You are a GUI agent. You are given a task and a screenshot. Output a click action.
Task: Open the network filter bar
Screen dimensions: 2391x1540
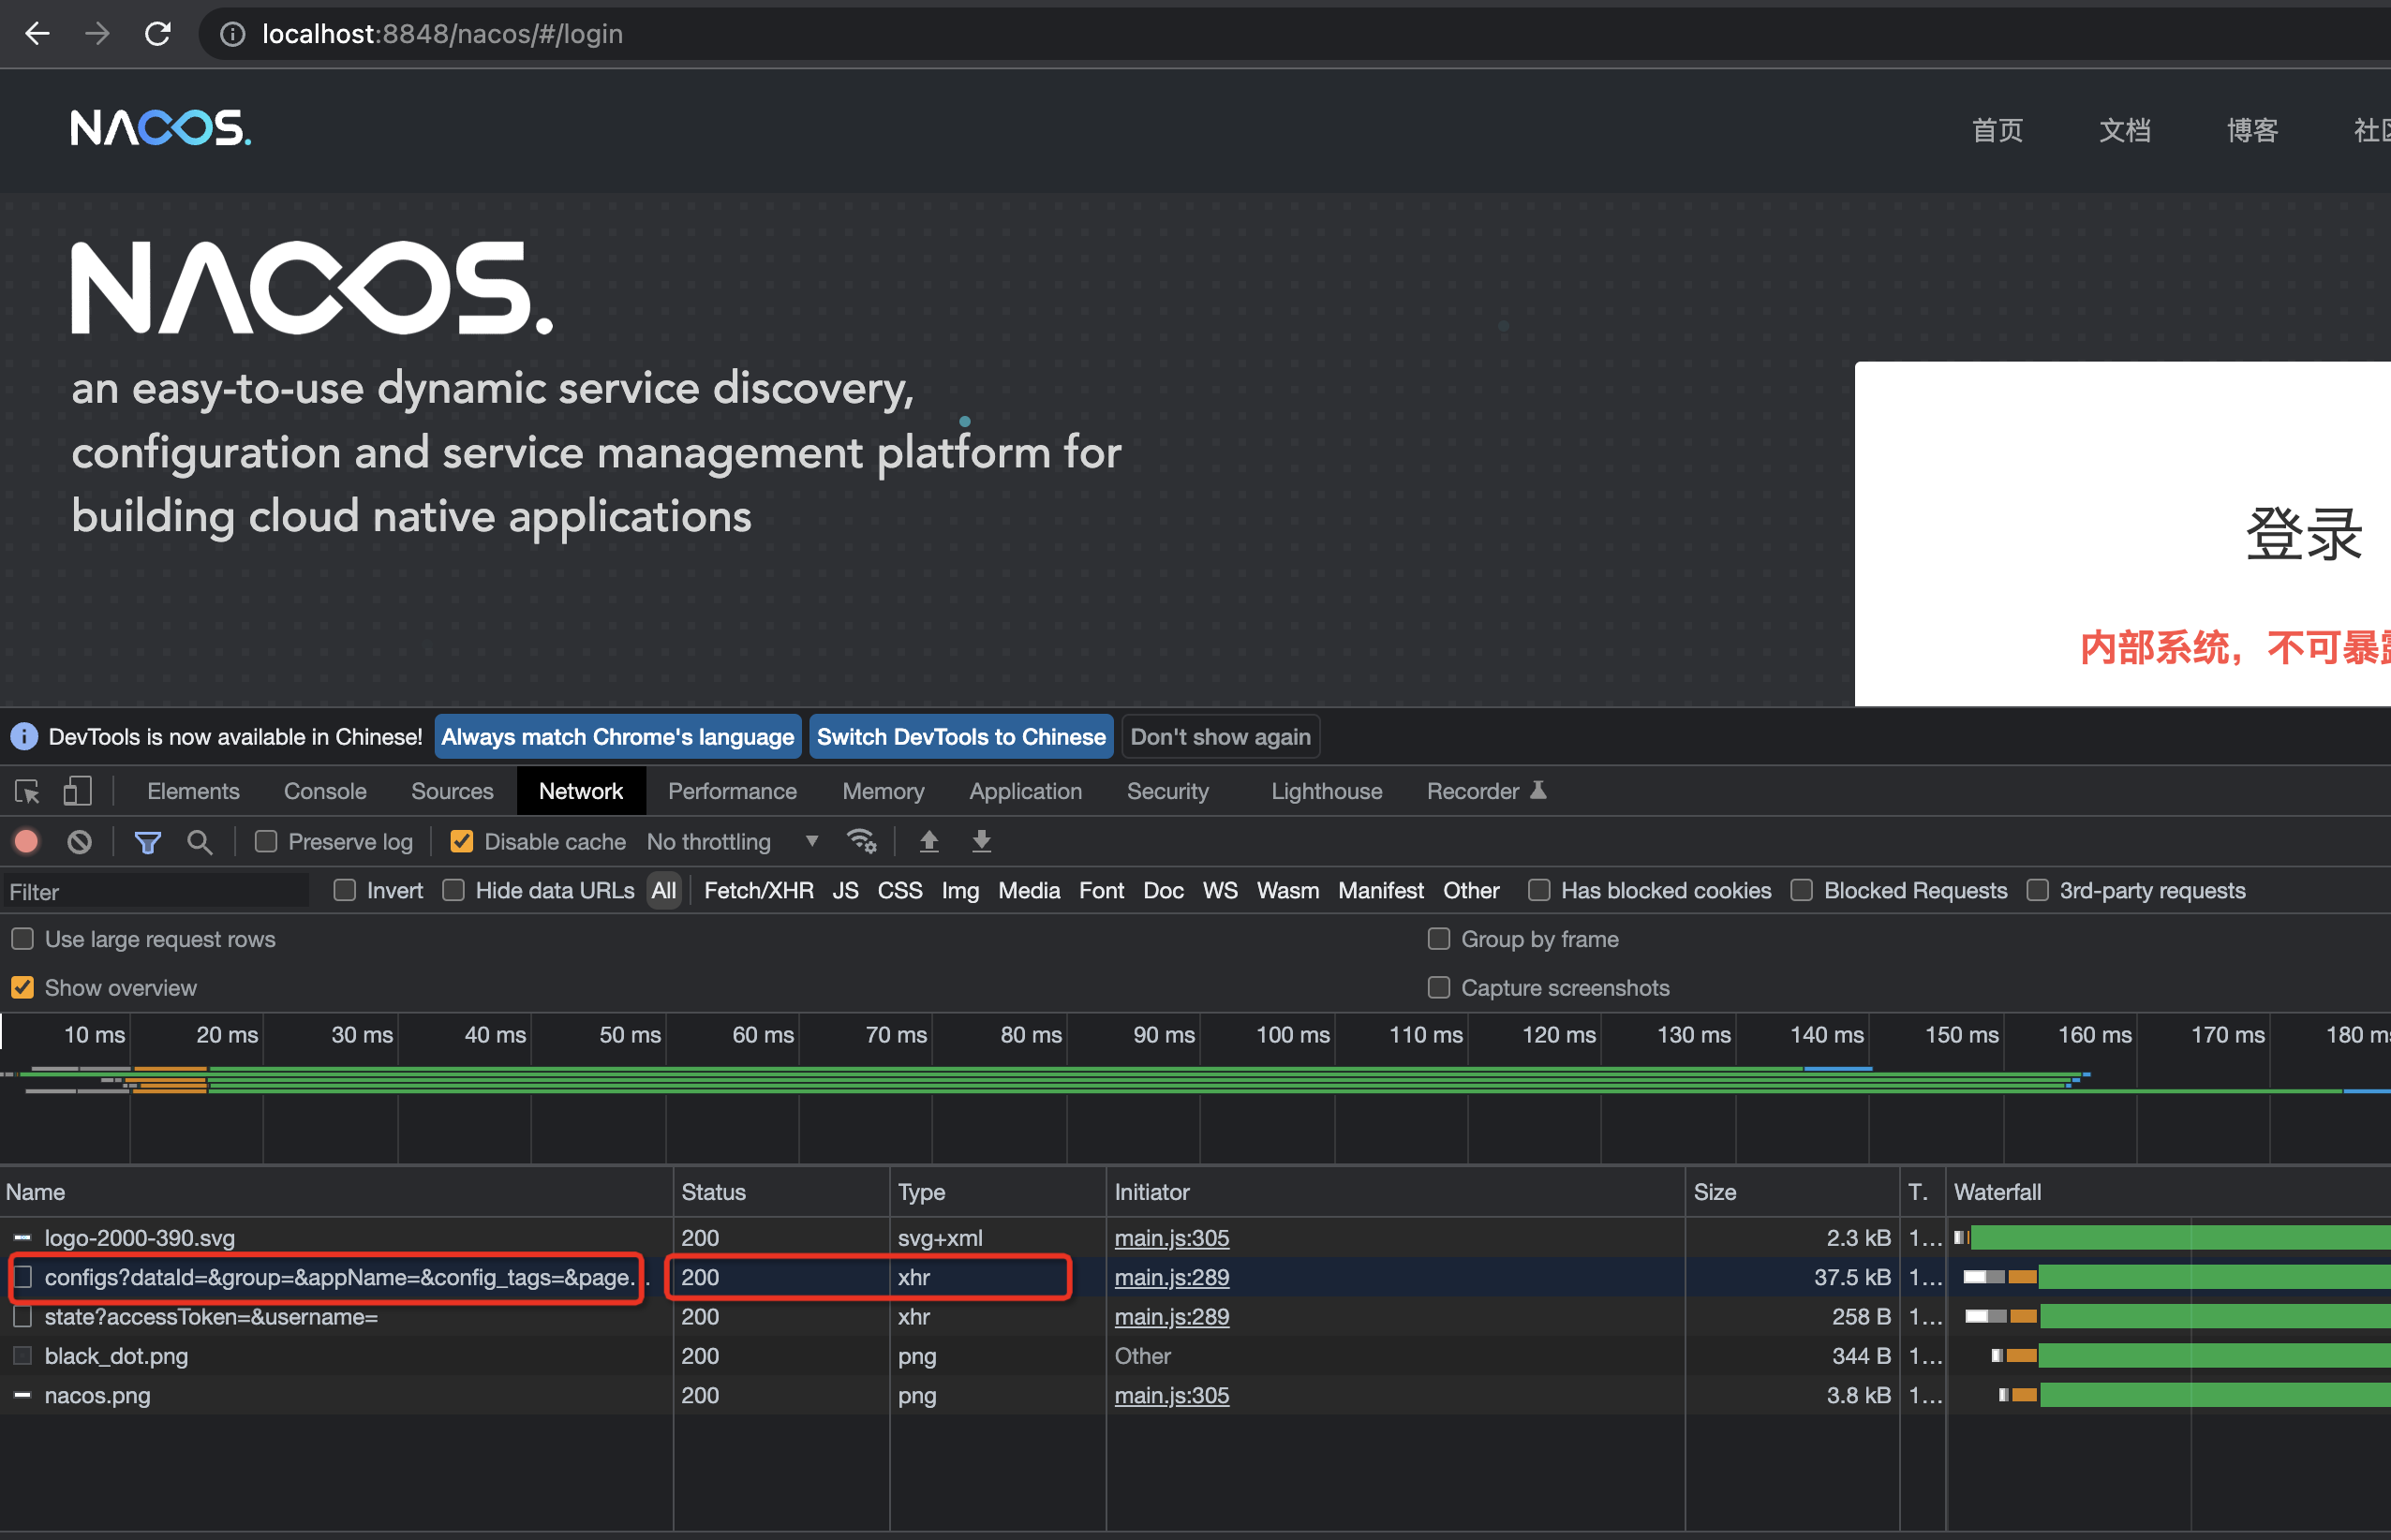click(x=148, y=841)
